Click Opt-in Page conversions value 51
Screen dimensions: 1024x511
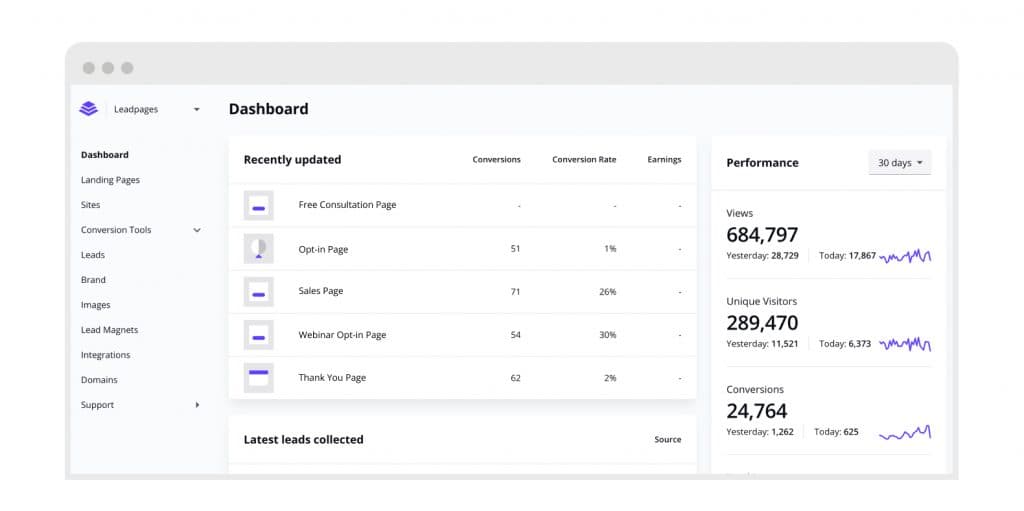pyautogui.click(x=515, y=248)
